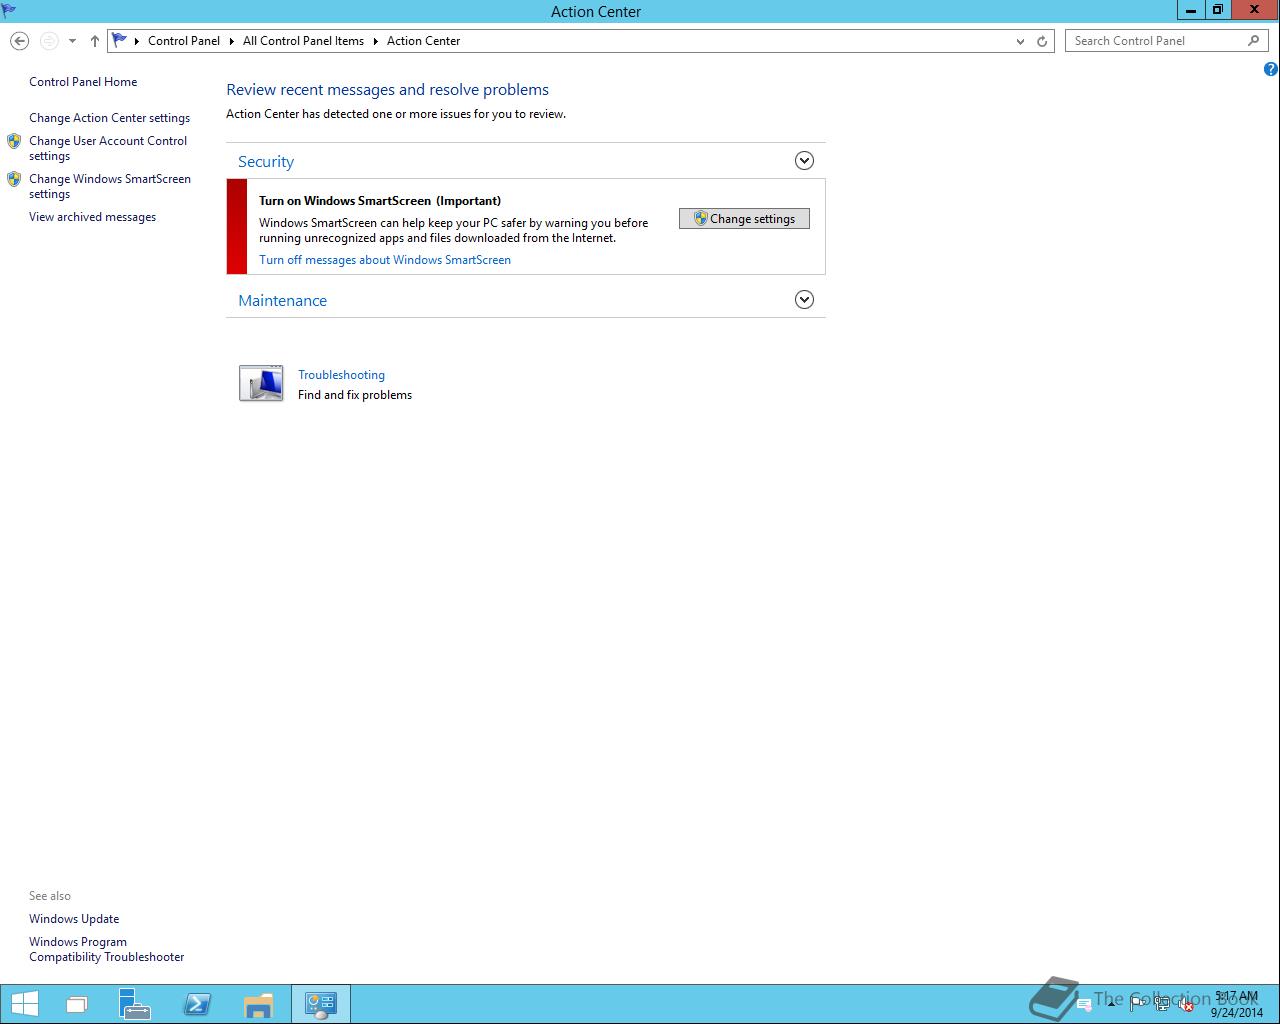Expand the root breadcrumb arrow beside flag
Viewport: 1280px width, 1024px height.
pos(137,41)
